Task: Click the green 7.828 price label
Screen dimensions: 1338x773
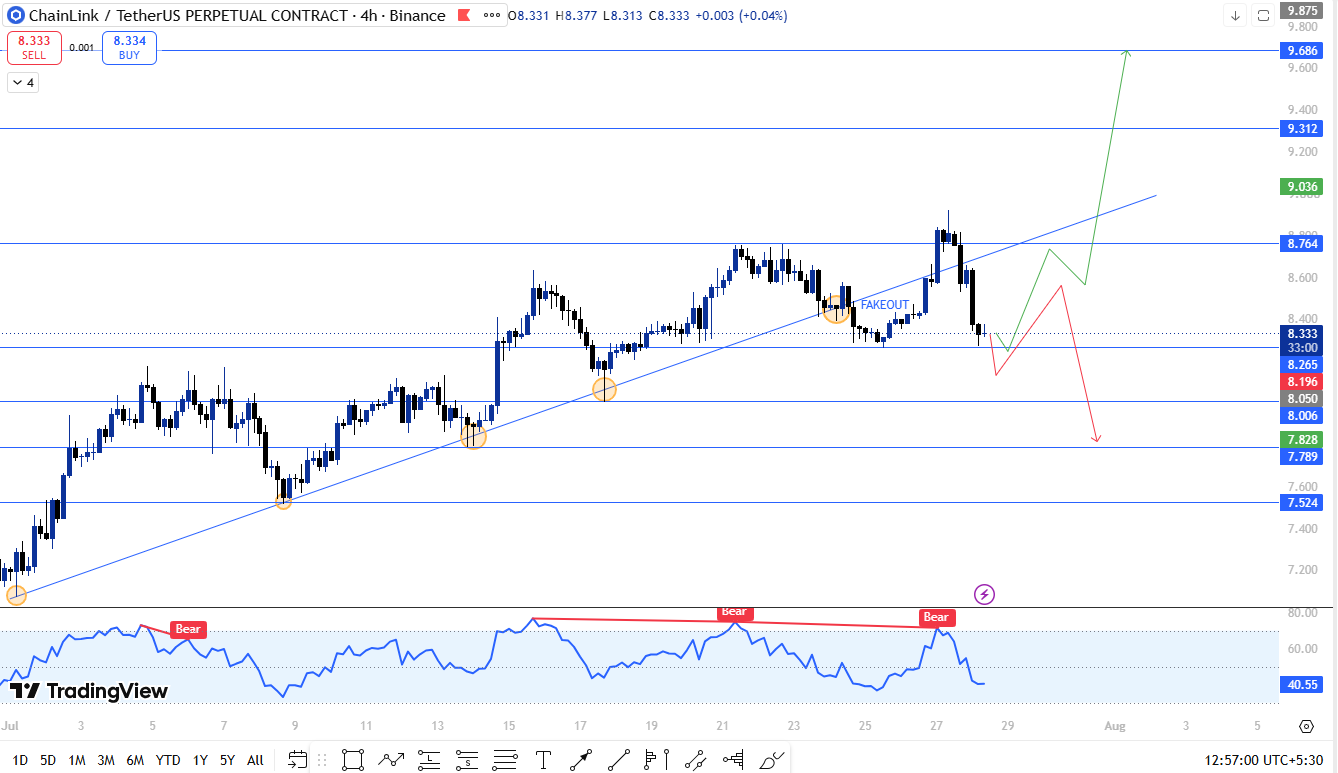Action: (1301, 440)
